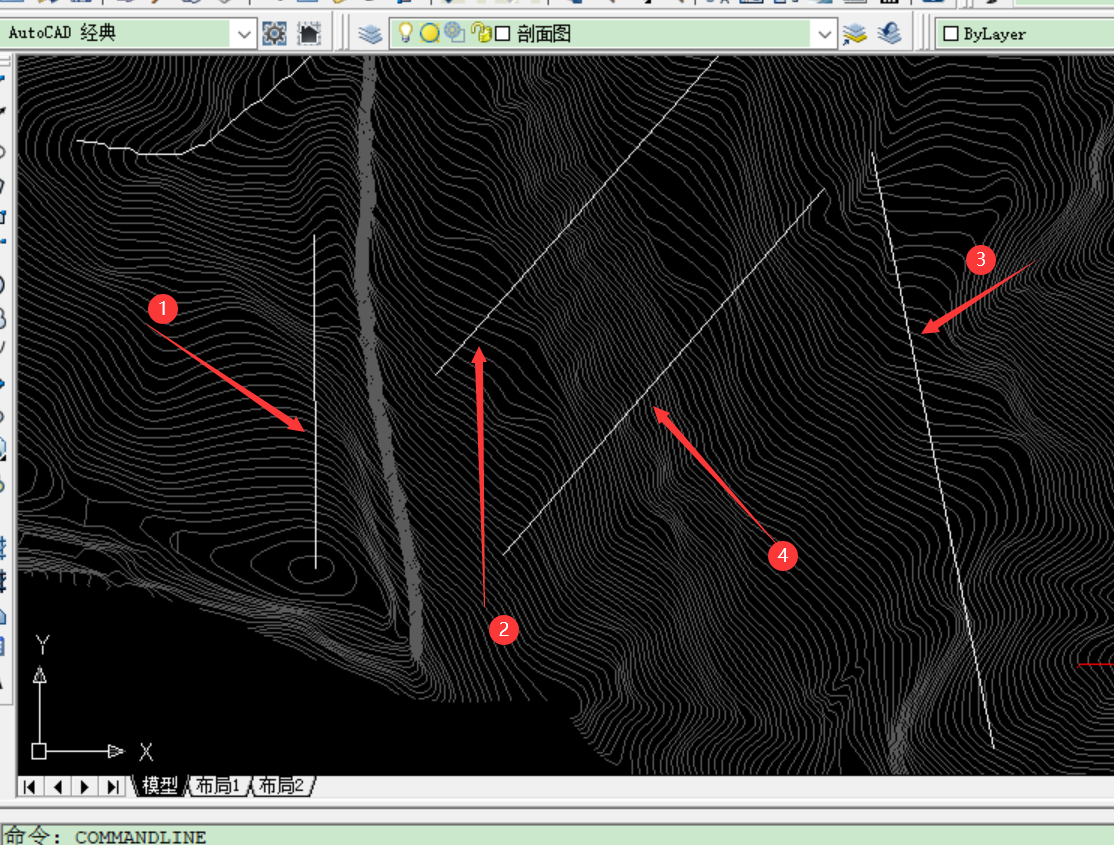The image size is (1114, 845).
Task: Jump to the first layout tab arrow
Action: tap(30, 786)
